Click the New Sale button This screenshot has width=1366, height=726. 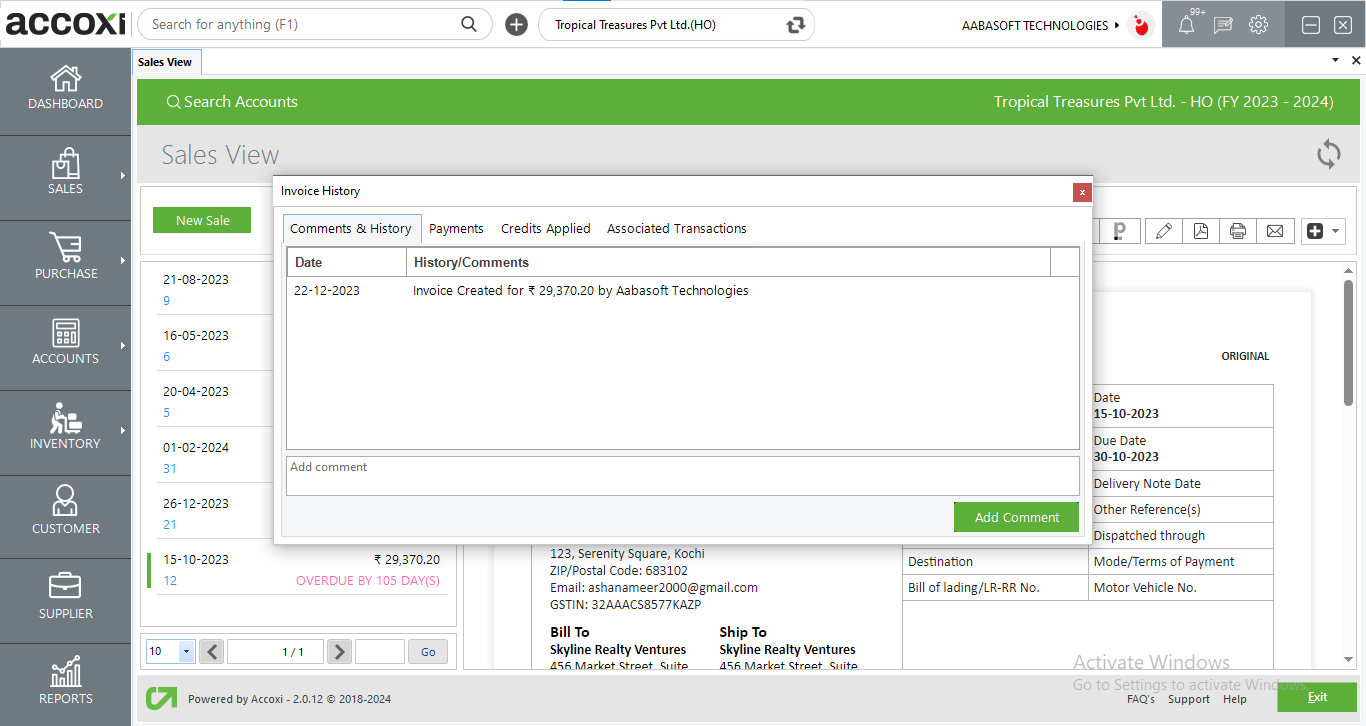pyautogui.click(x=202, y=220)
